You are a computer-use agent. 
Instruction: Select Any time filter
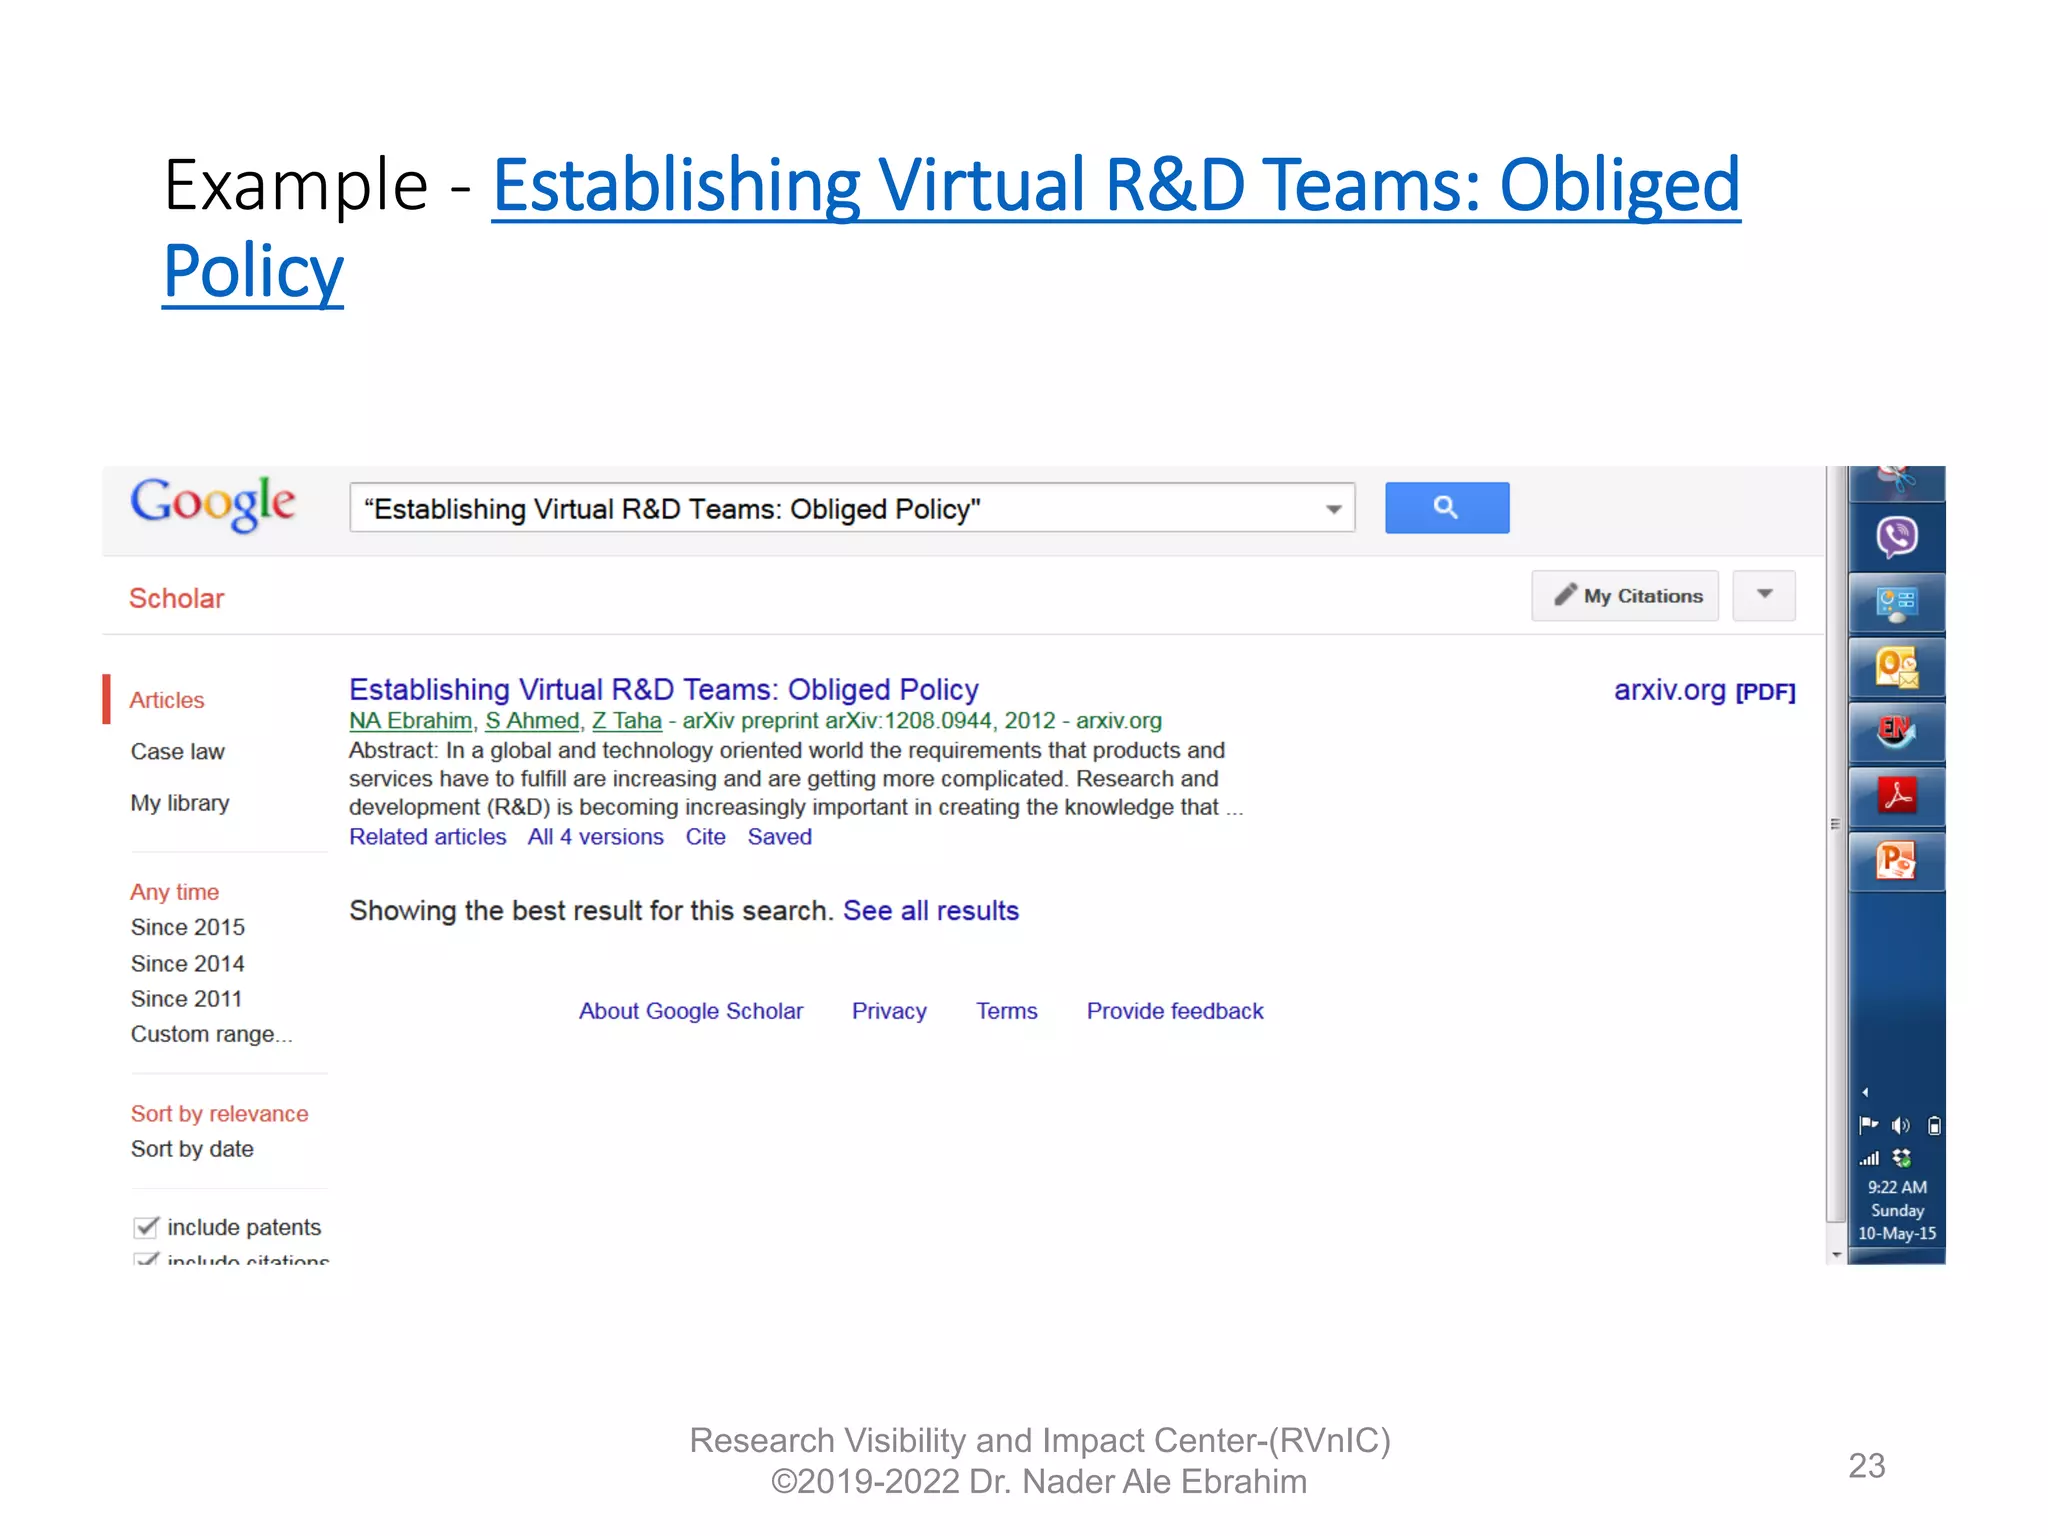tap(175, 892)
